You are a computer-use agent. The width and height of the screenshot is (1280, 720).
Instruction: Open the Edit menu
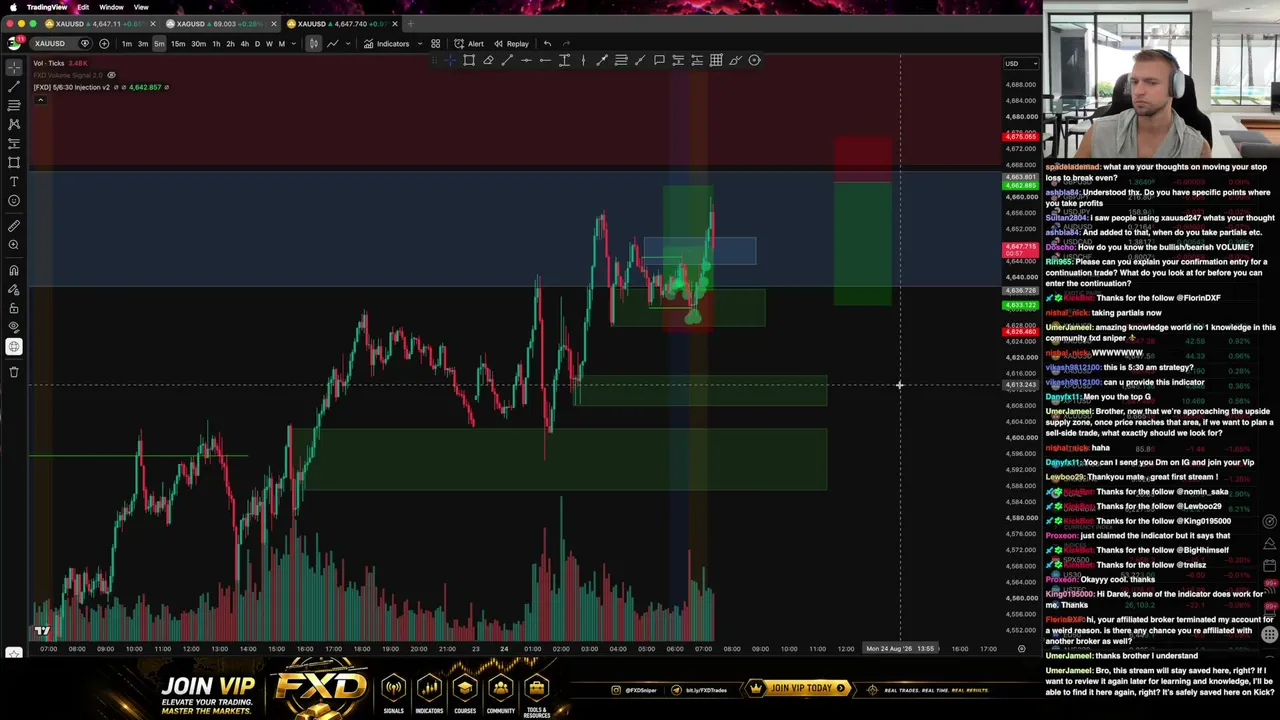(83, 7)
